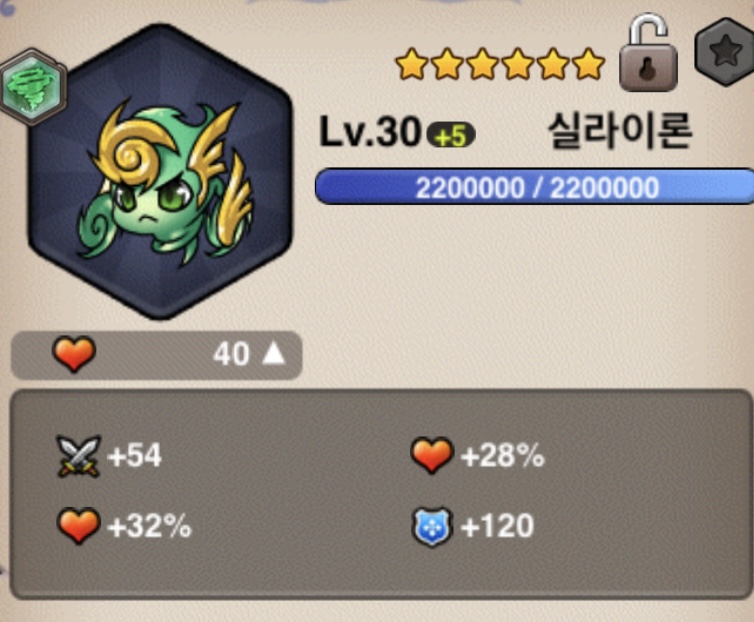Click the monster name 실라이론
Screen dimensions: 754x622
[x=620, y=130]
